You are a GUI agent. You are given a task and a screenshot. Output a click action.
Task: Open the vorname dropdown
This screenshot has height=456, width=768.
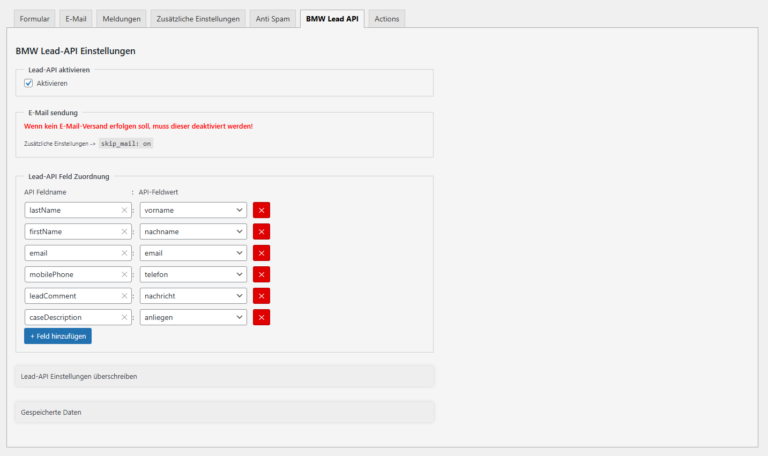(x=193, y=210)
